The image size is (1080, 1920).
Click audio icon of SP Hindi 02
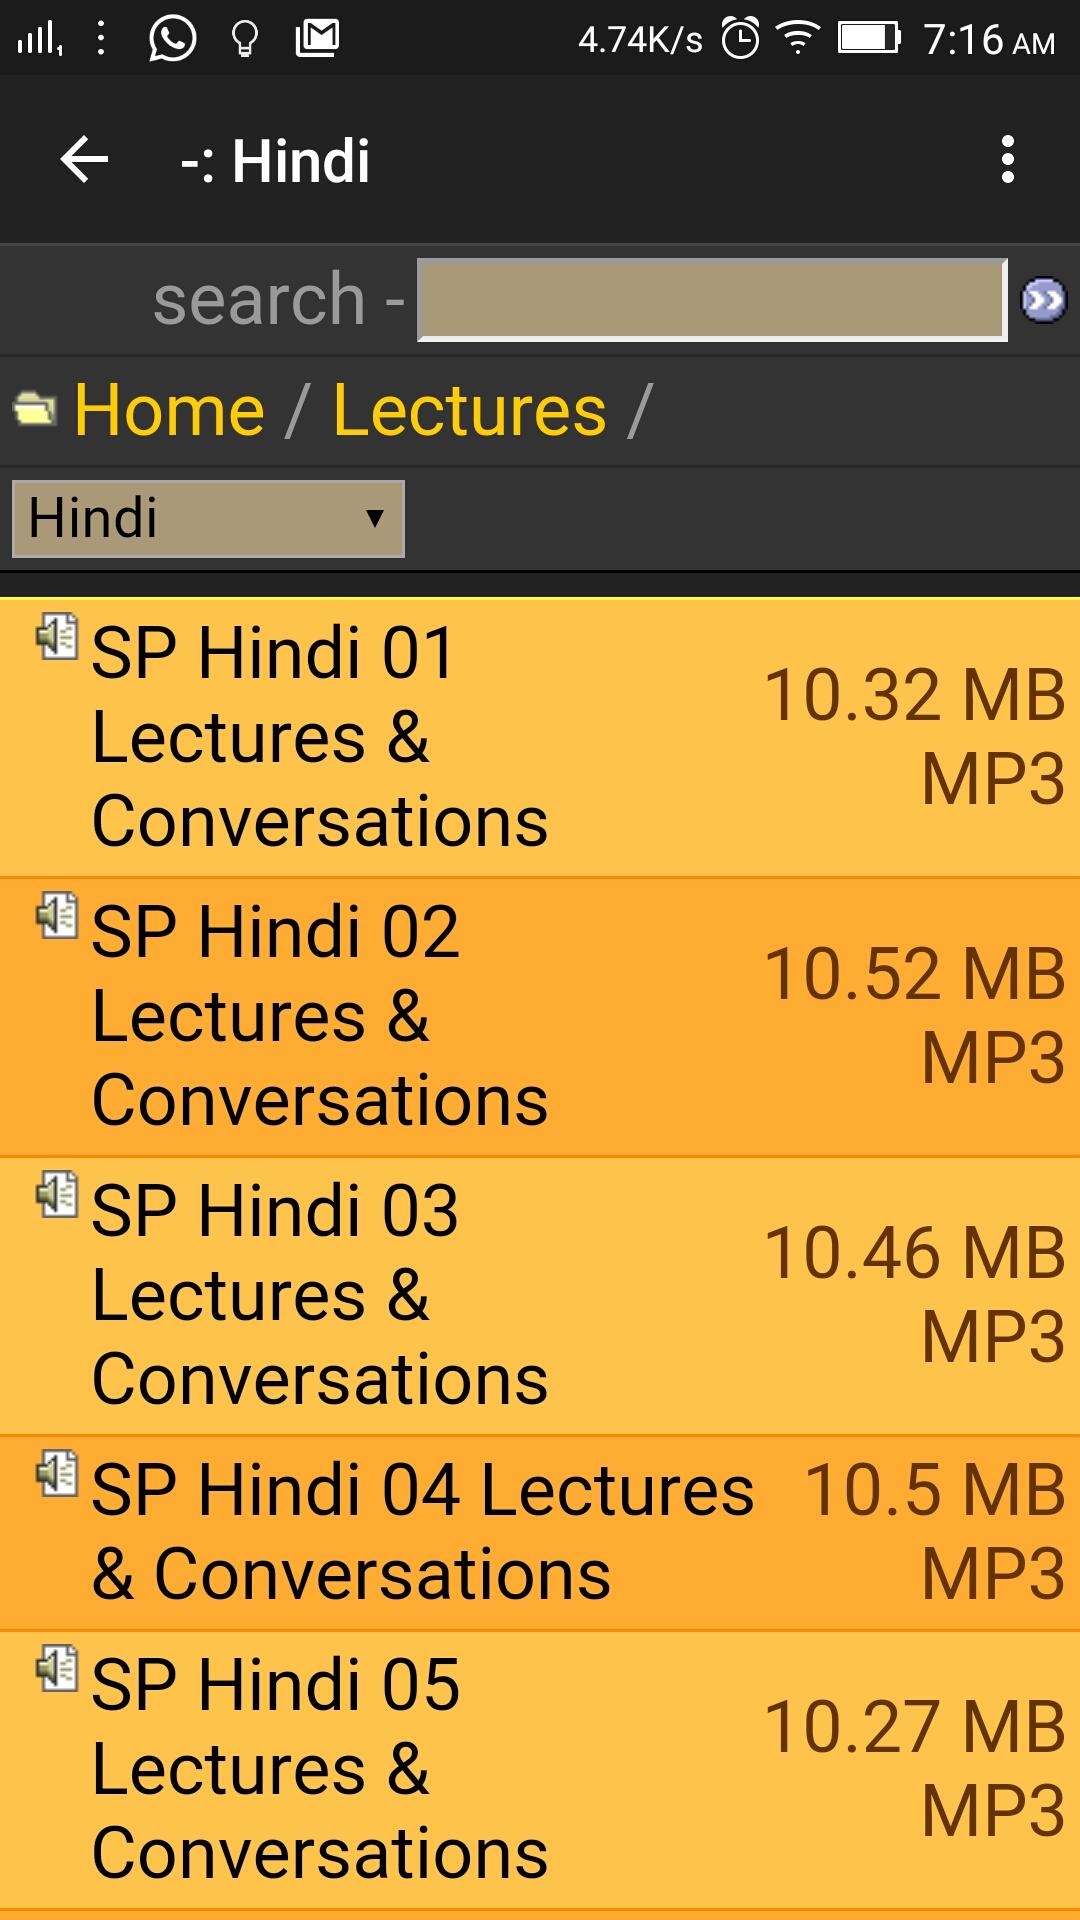click(57, 916)
